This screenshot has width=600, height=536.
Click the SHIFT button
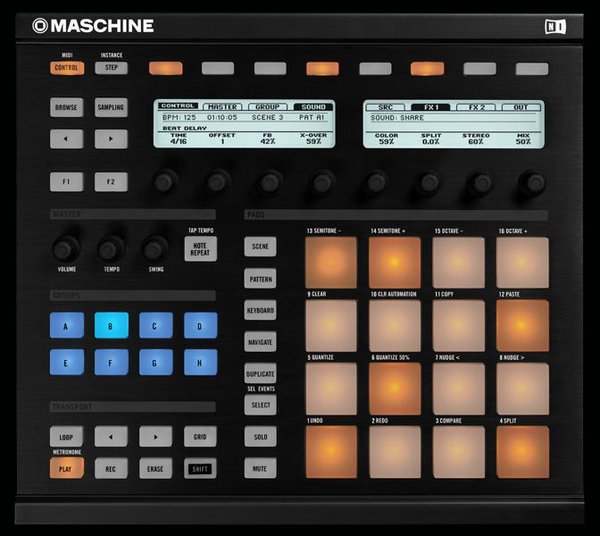pyautogui.click(x=200, y=468)
